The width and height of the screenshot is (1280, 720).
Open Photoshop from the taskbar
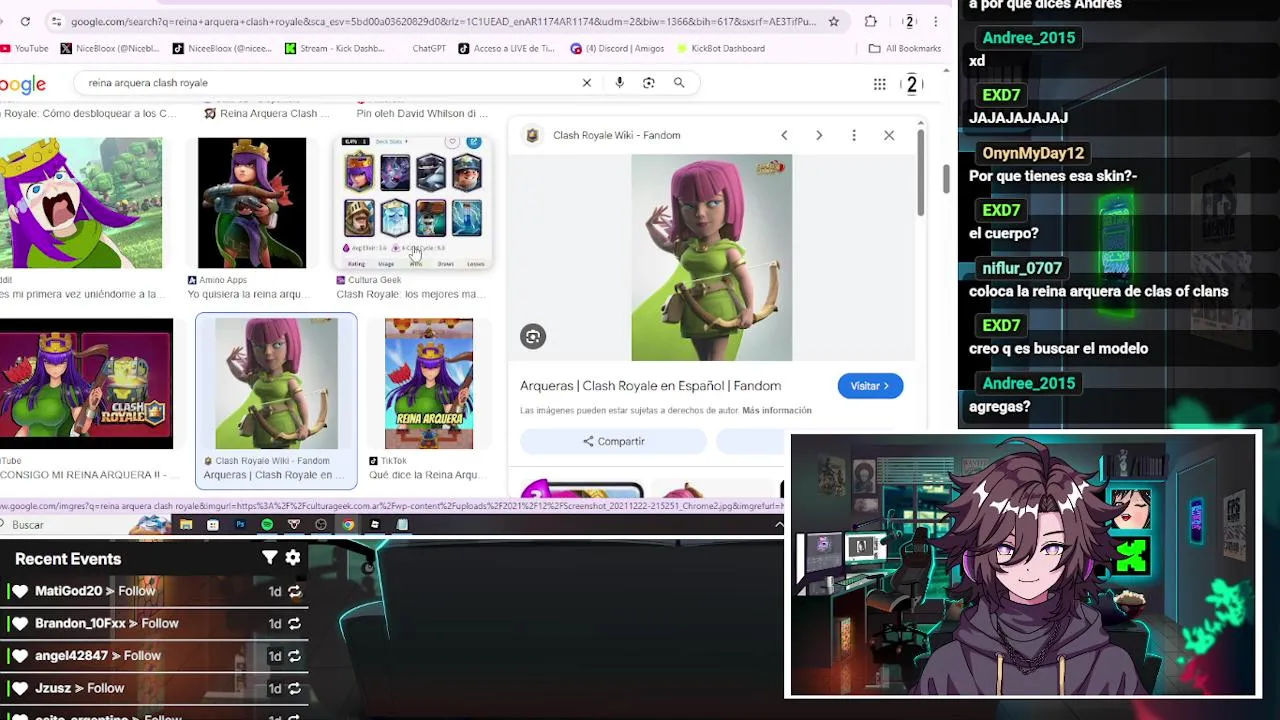click(x=240, y=524)
